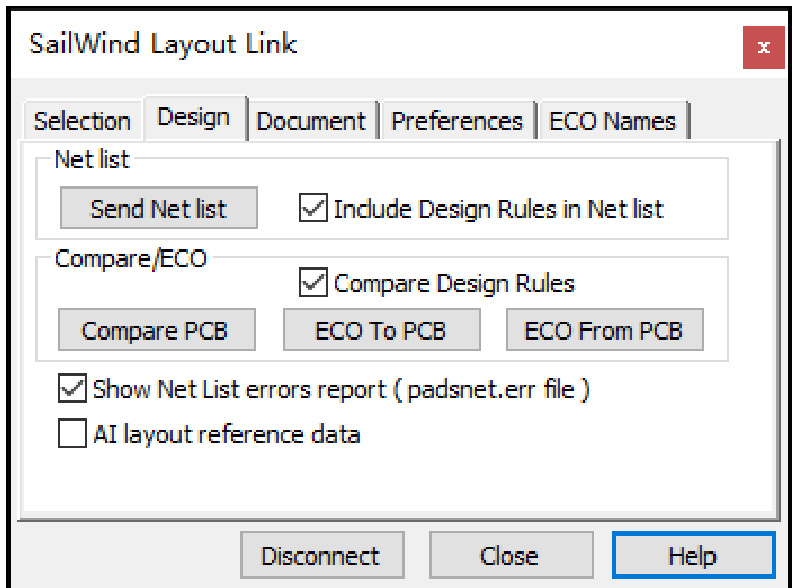Screen dimensions: 792x588
Task: Disable Show Net List errors report
Action: tap(72, 388)
